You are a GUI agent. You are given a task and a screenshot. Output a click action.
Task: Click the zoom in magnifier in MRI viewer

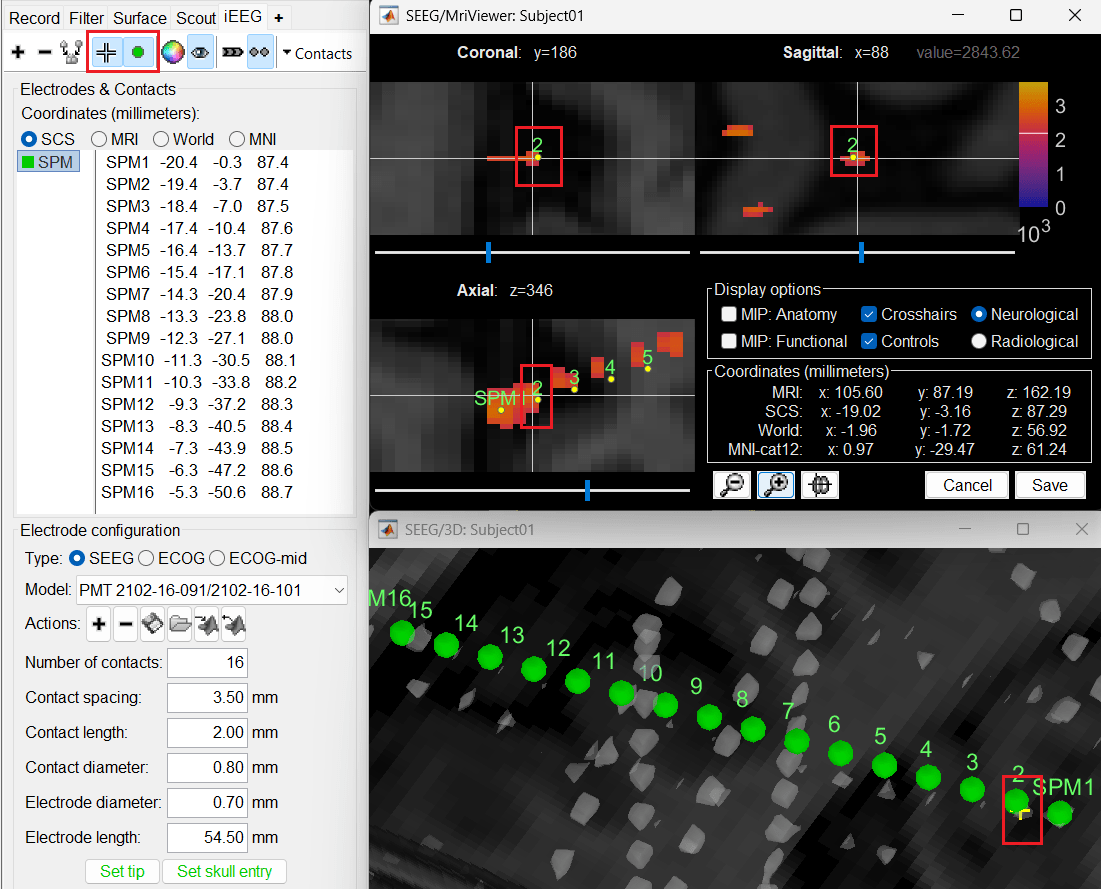(x=776, y=485)
